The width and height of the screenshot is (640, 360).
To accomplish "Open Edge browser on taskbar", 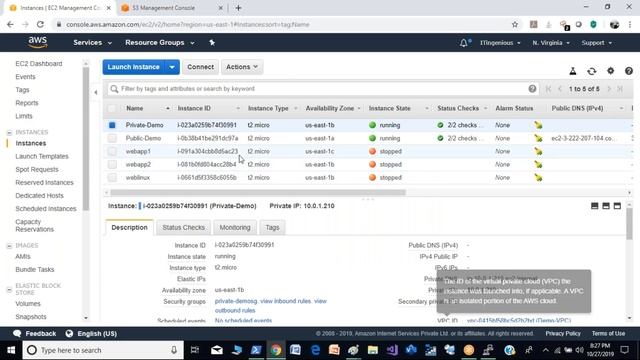I will click(316, 350).
